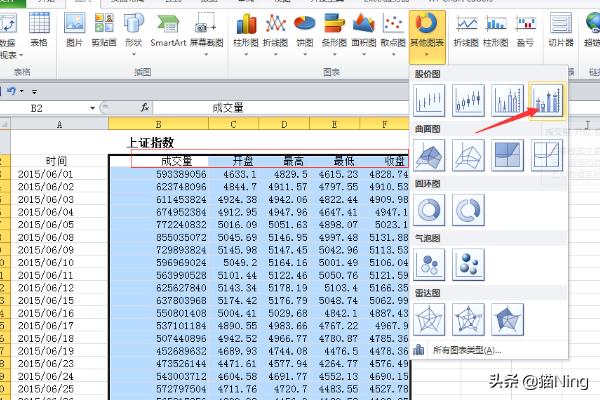Click the 成交量 header cell
600x400 pixels.
click(176, 161)
